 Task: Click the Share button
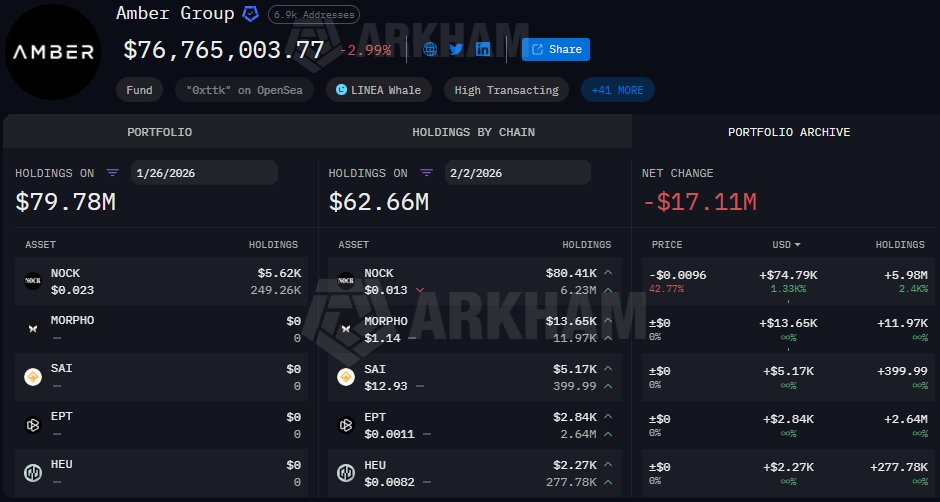tap(556, 49)
